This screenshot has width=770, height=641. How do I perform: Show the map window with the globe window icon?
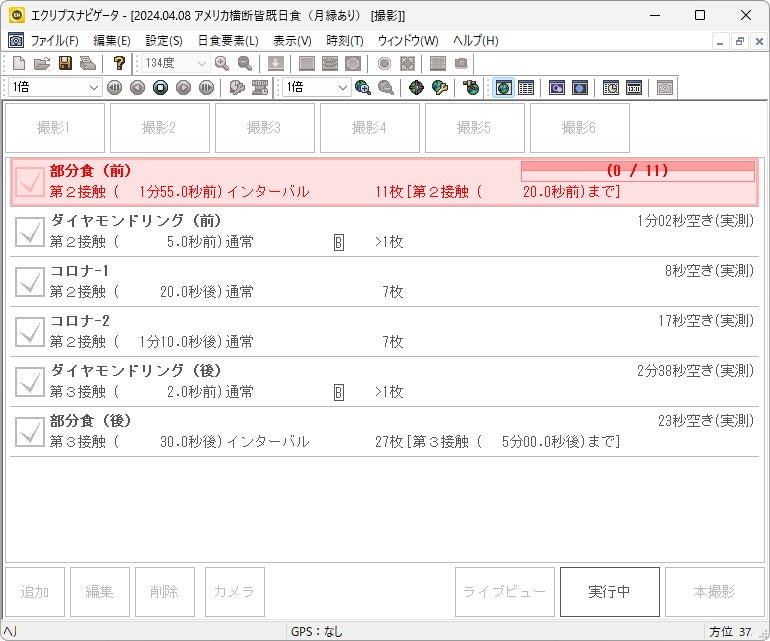pos(503,88)
